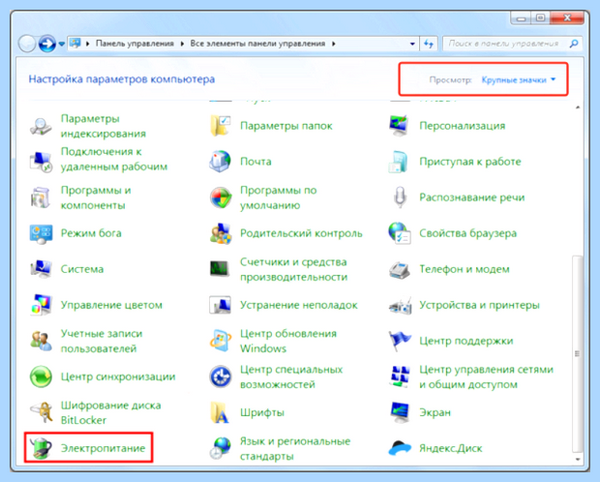Click the Программы по умолчанию icon
Viewport: 600px width, 482px height.
coord(220,198)
